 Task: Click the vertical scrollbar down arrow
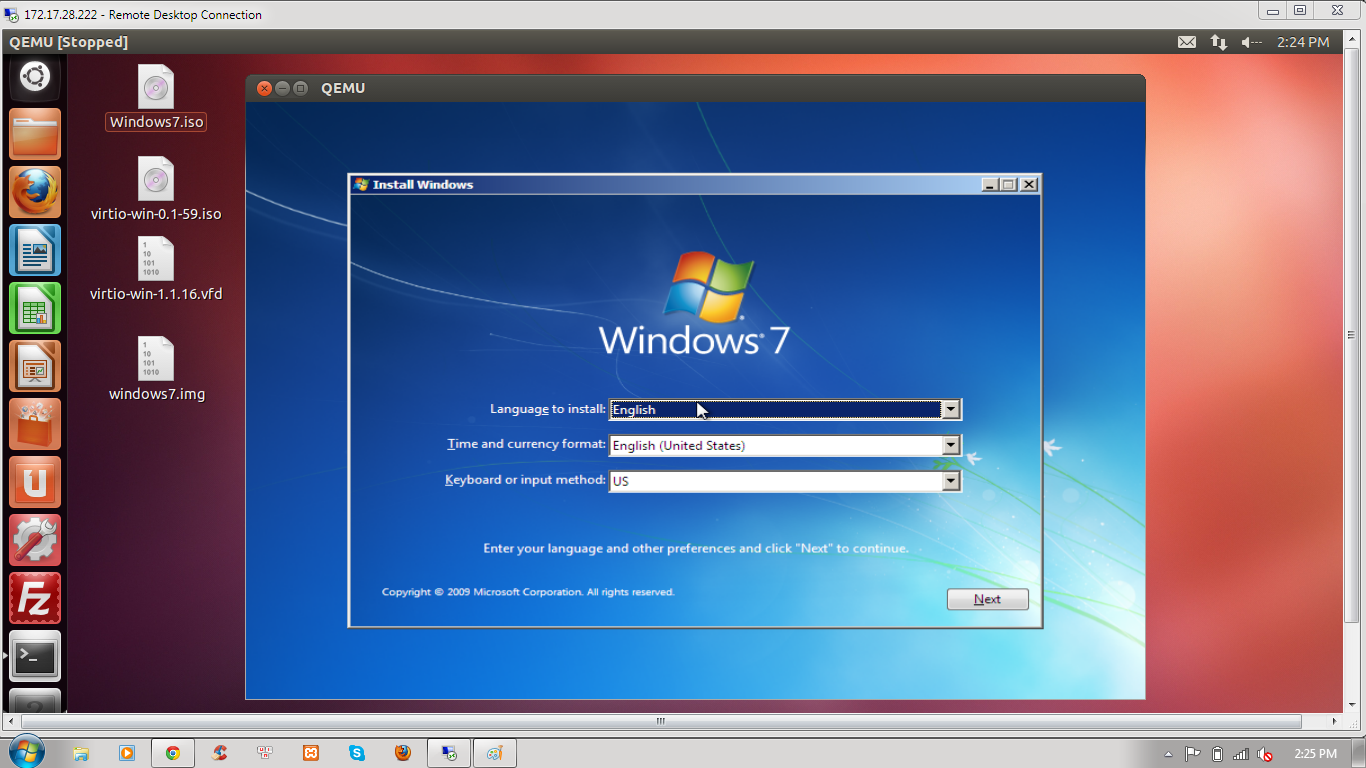point(1354,704)
